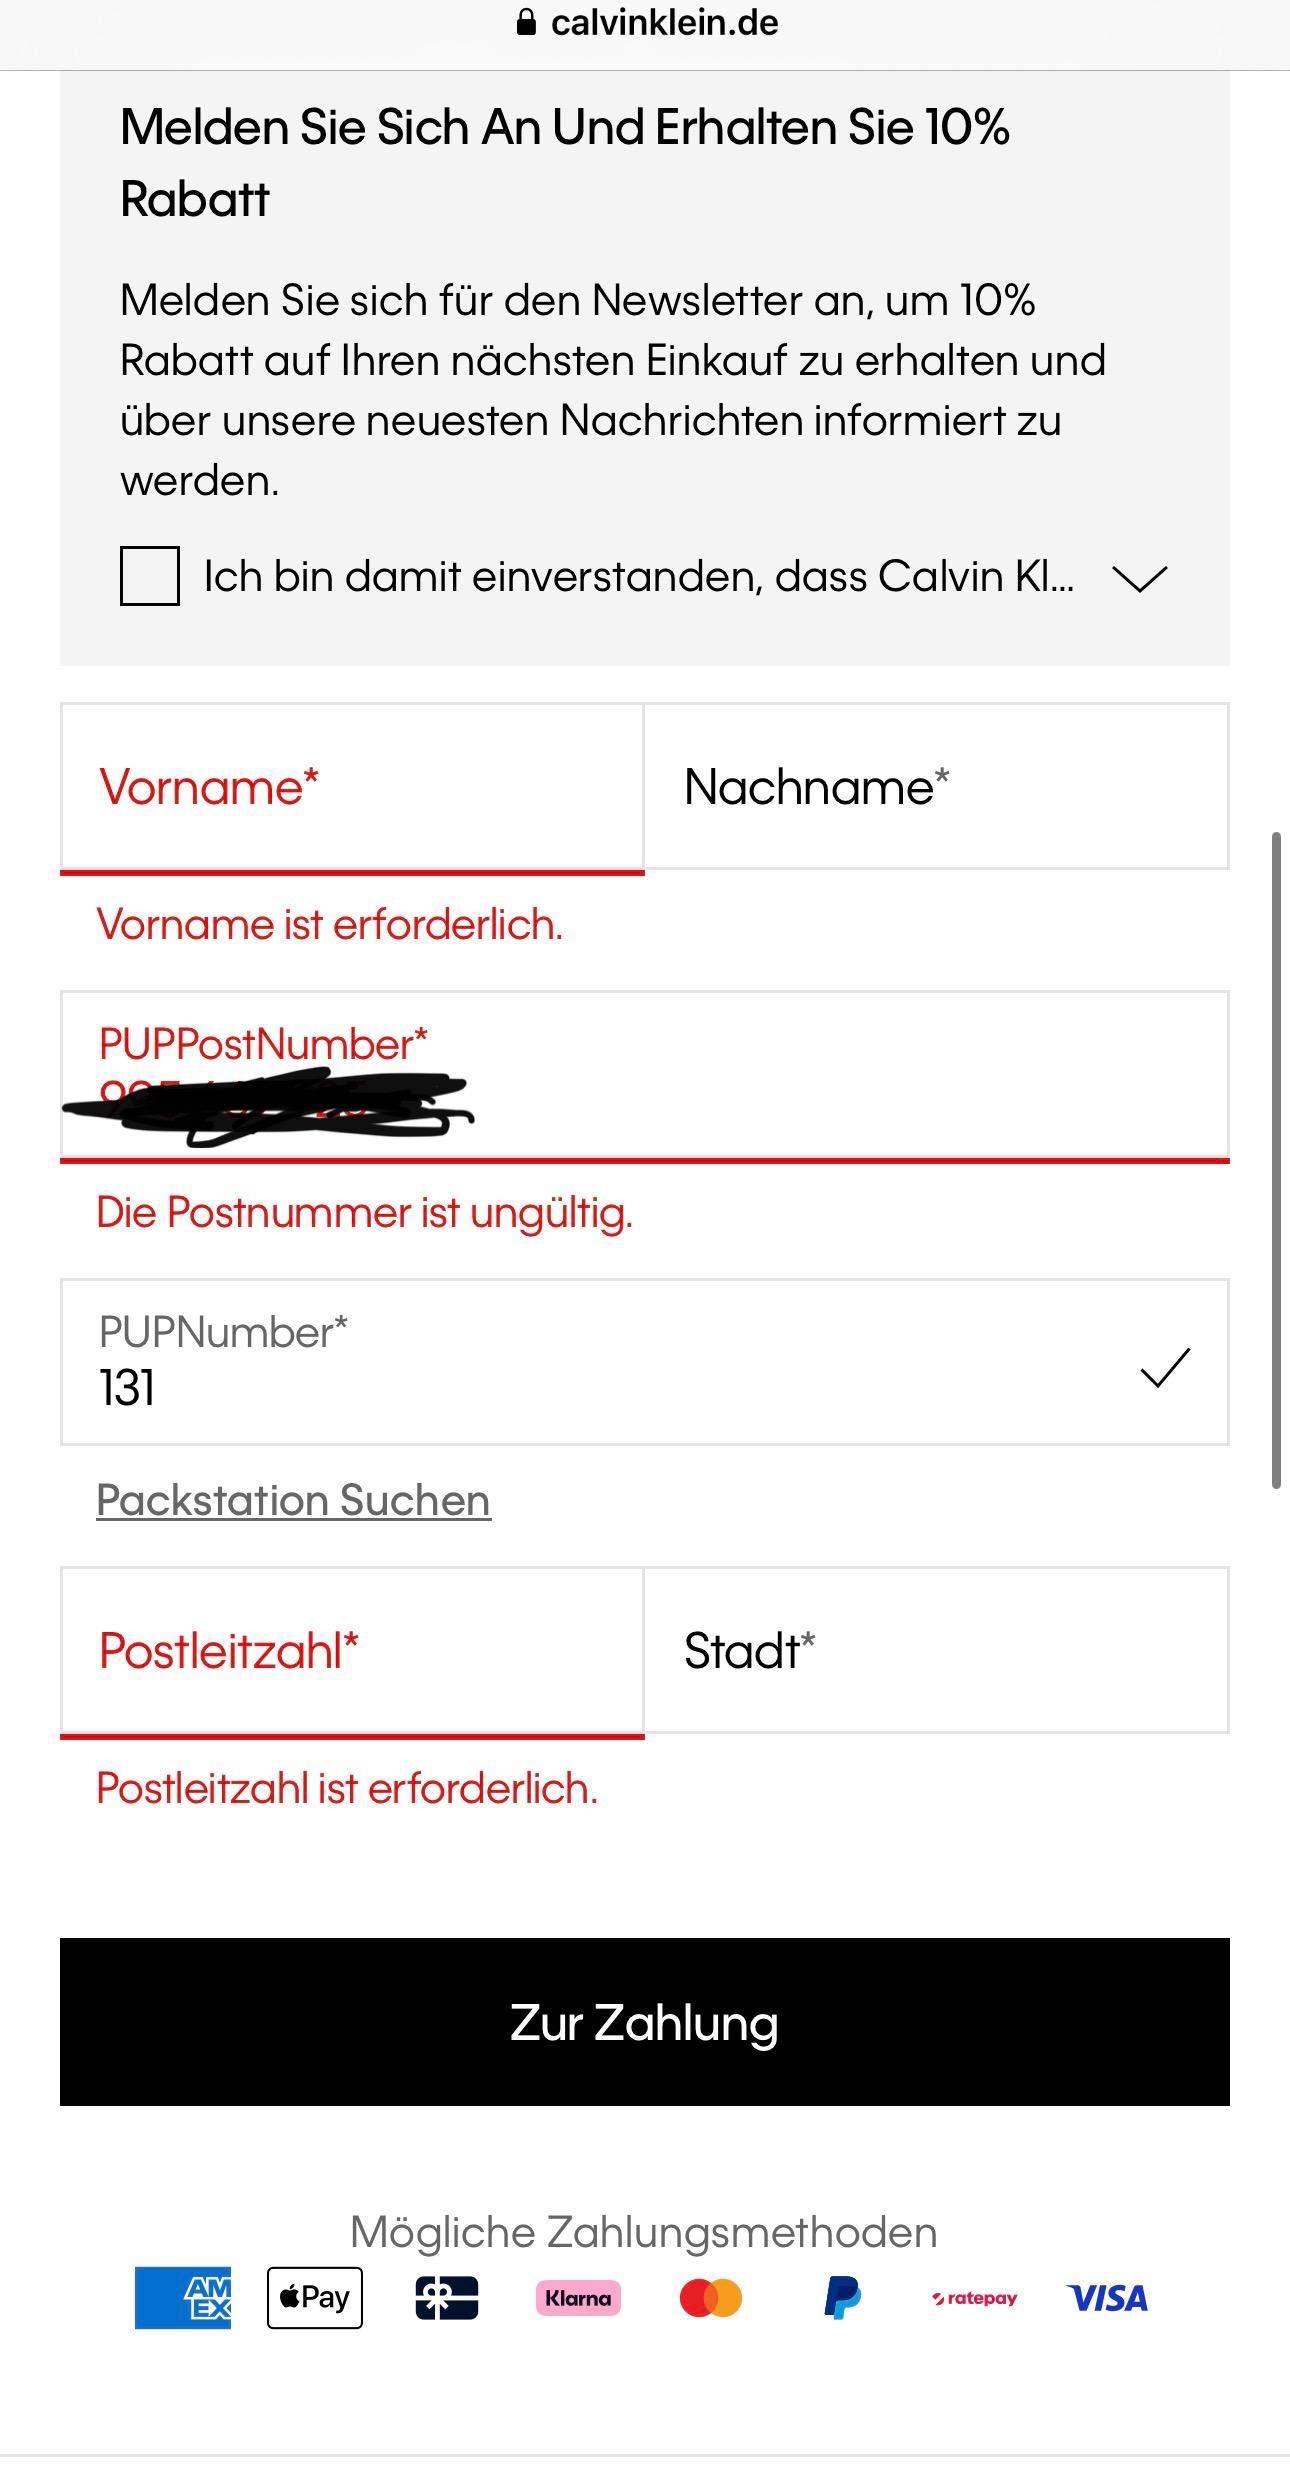This screenshot has height=2467, width=1290.
Task: Select the American Express payment icon
Action: tap(181, 2300)
